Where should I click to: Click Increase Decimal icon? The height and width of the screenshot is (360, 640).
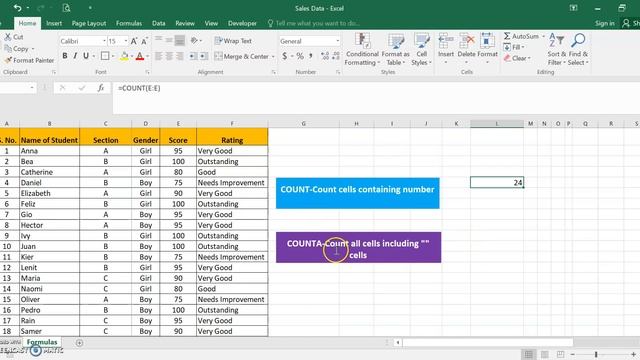tap(325, 56)
